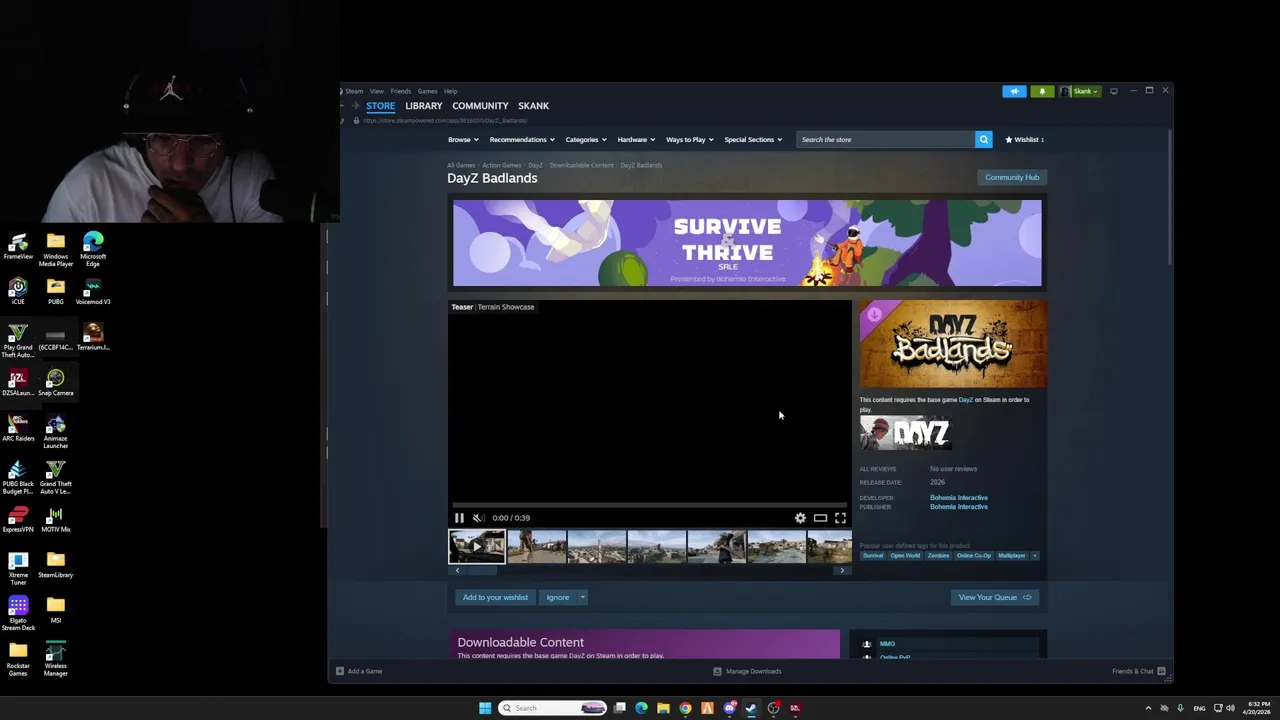Click Community Hub button
This screenshot has height=720, width=1280.
(x=1012, y=178)
